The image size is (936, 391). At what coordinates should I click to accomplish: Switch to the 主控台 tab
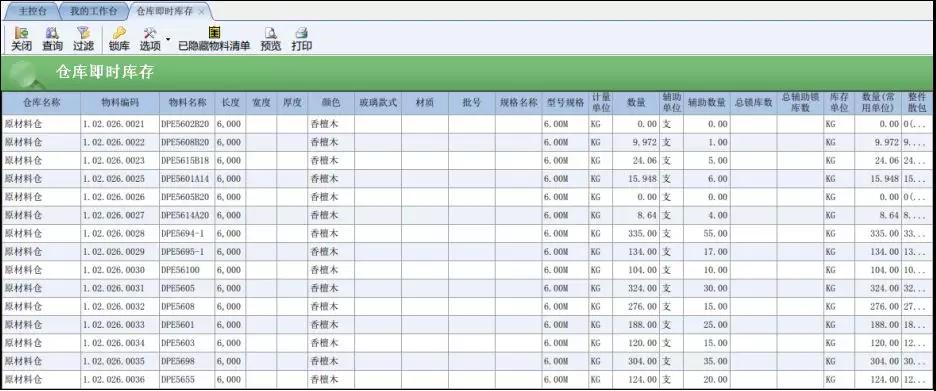pos(32,11)
